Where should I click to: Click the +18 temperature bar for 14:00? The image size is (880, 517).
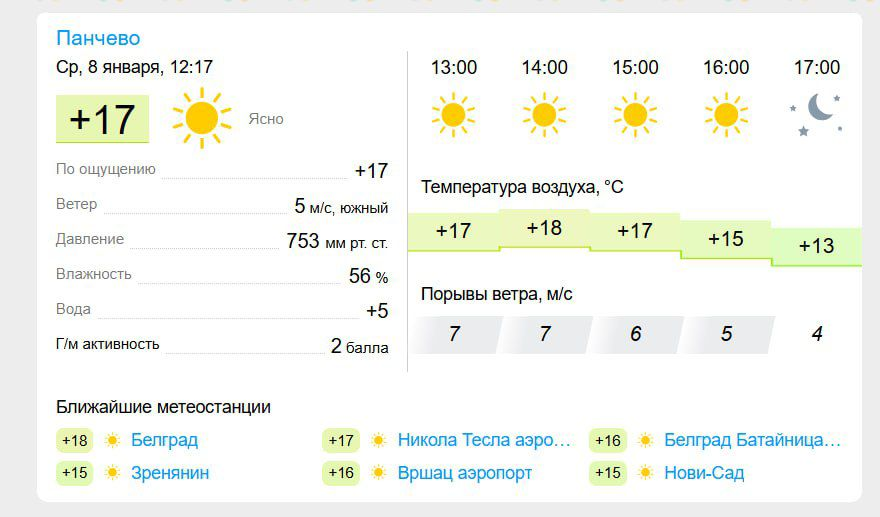click(x=544, y=228)
